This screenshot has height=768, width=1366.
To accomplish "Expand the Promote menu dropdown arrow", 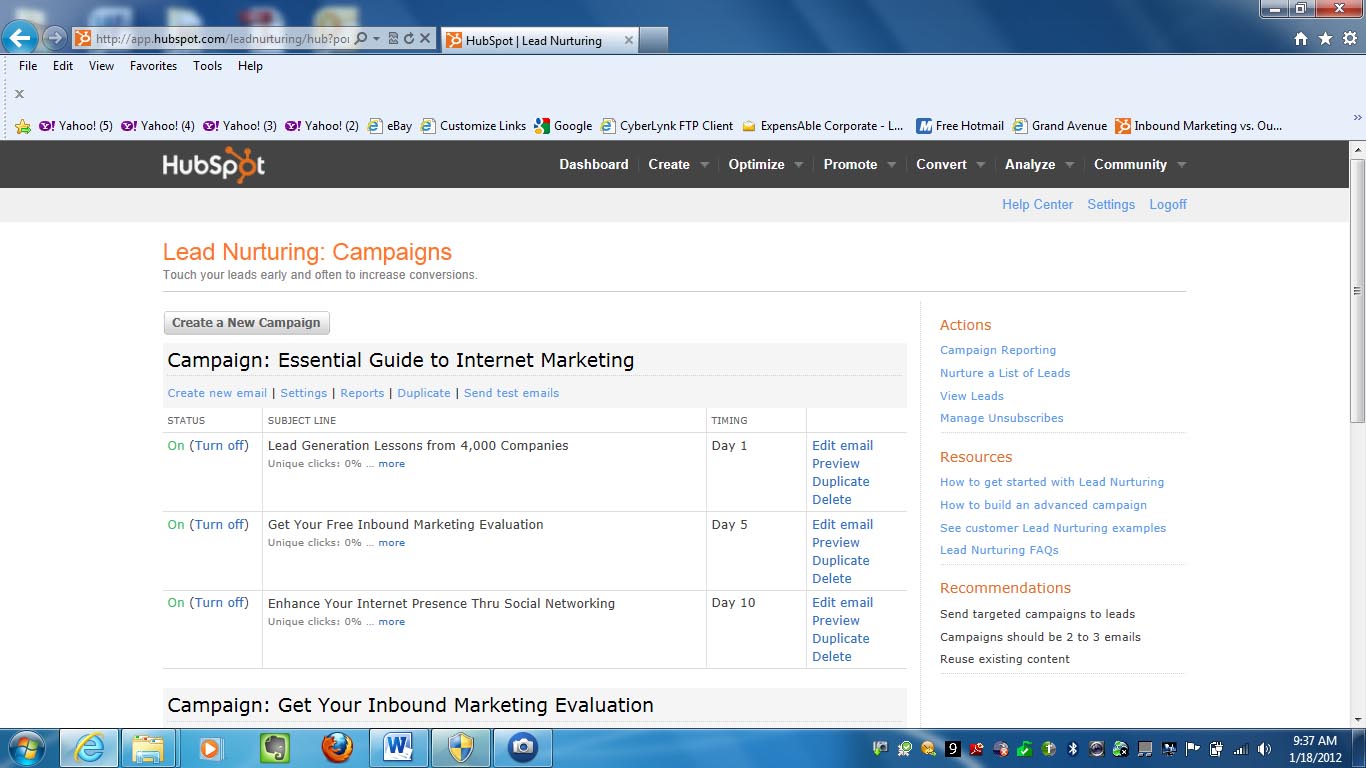I will [x=892, y=165].
